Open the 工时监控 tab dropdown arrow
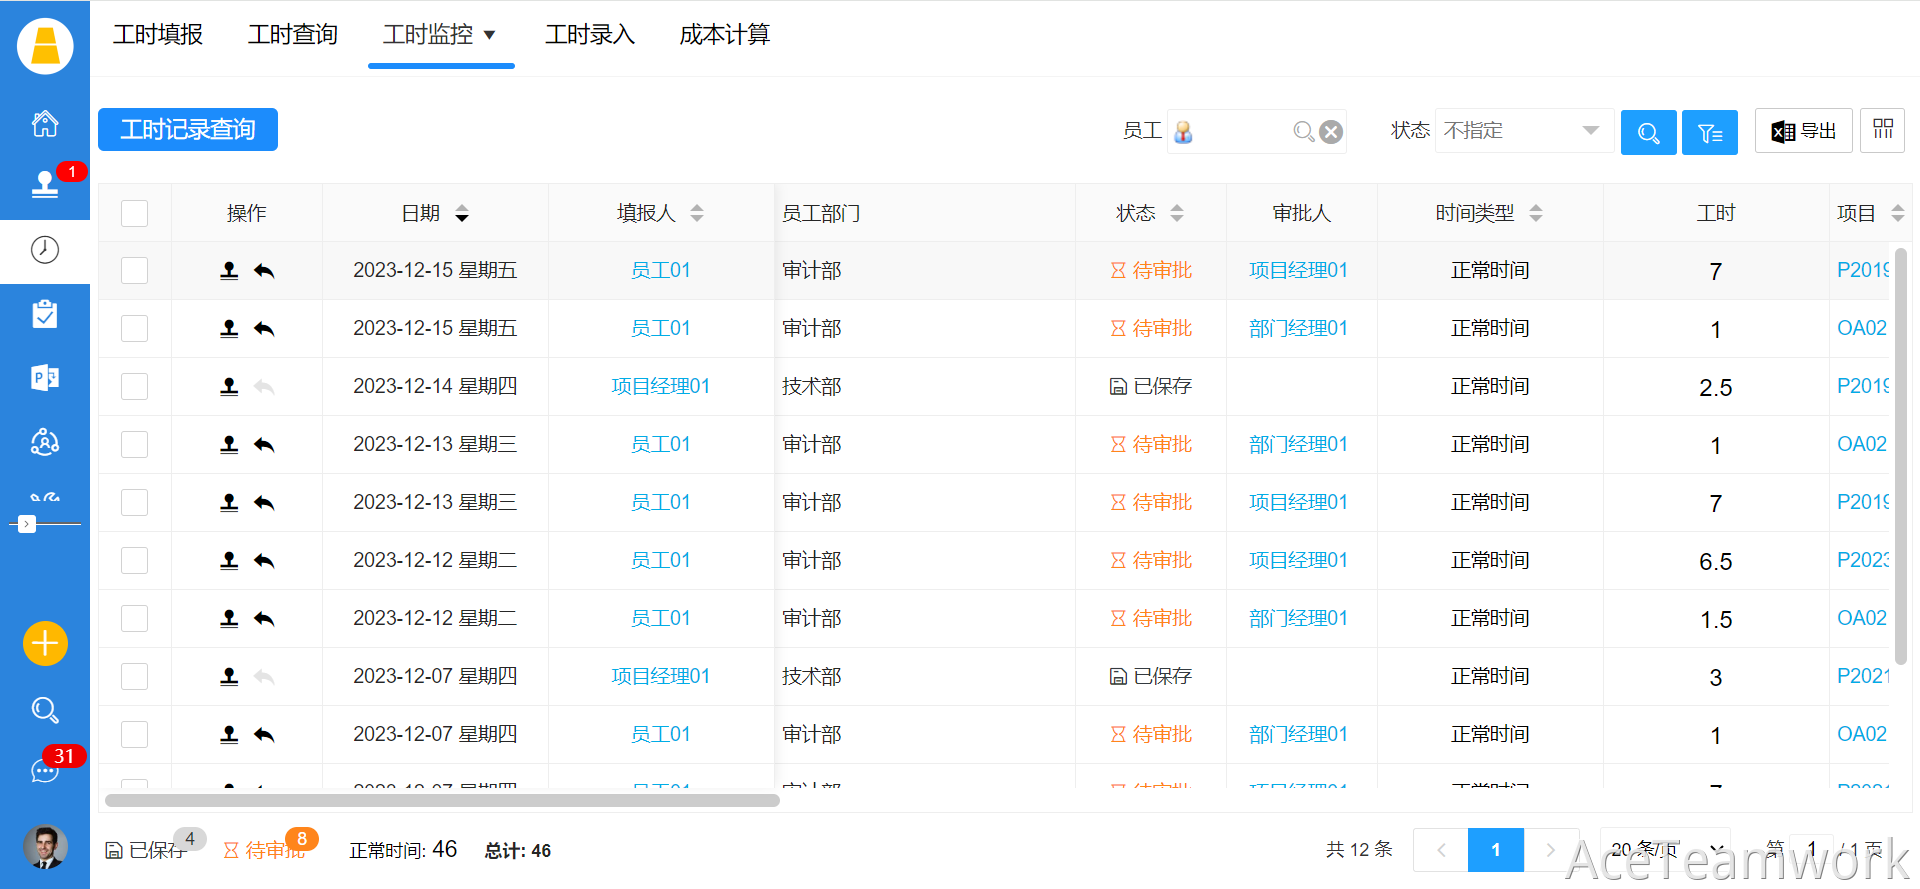 click(490, 35)
